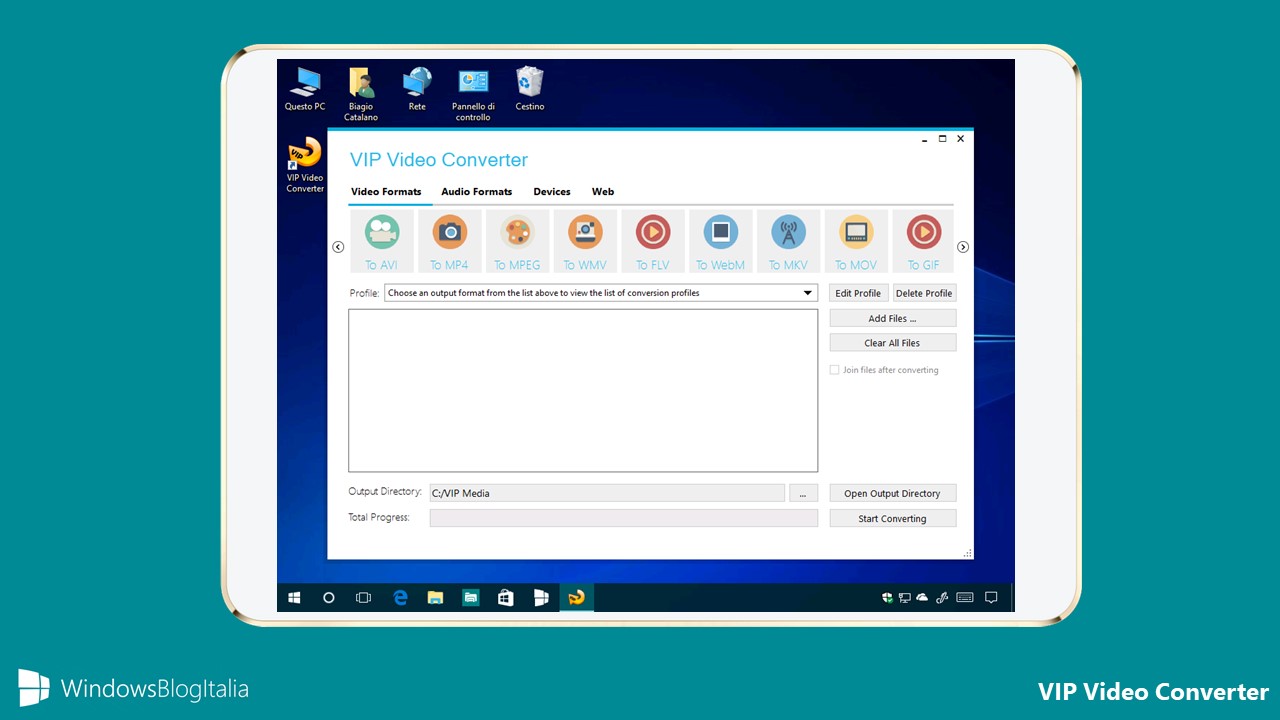Launch Microsoft Edge from the taskbar
Screen dimensions: 1280x720
[x=400, y=598]
